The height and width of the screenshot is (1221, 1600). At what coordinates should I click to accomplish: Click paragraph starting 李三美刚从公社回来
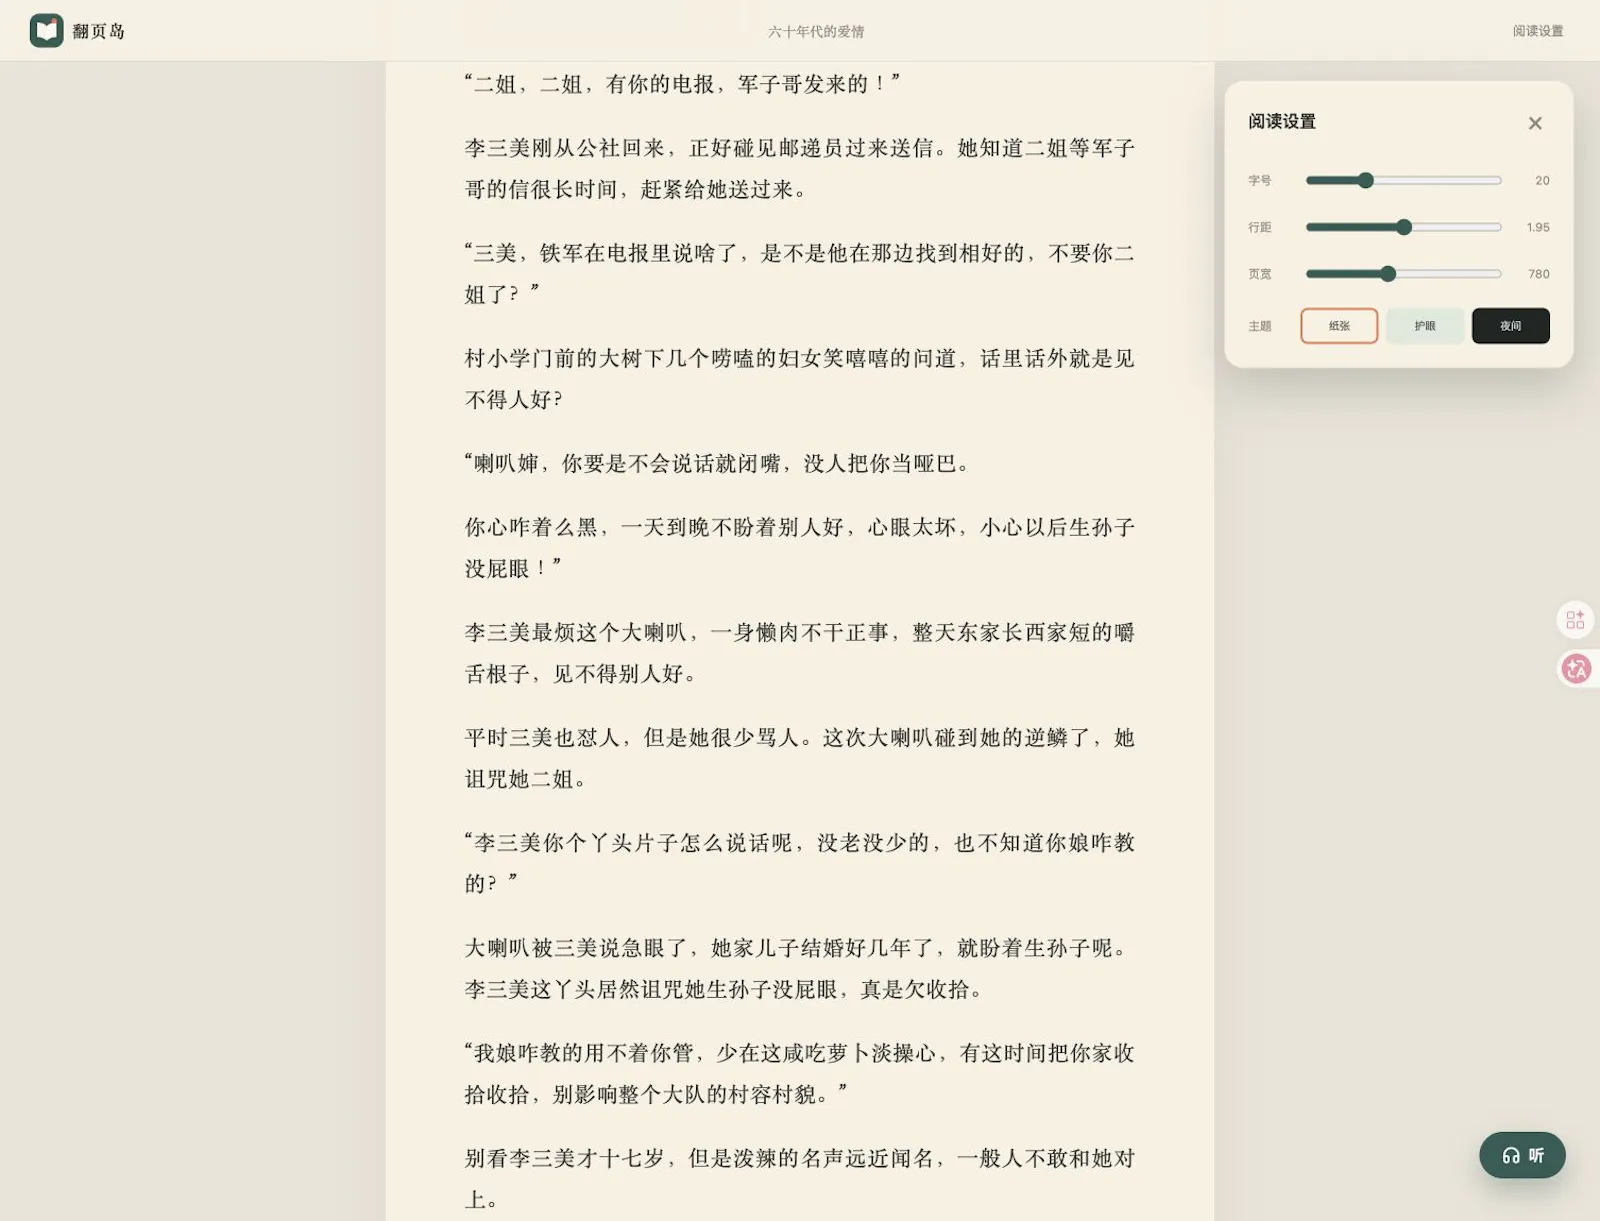tap(800, 169)
